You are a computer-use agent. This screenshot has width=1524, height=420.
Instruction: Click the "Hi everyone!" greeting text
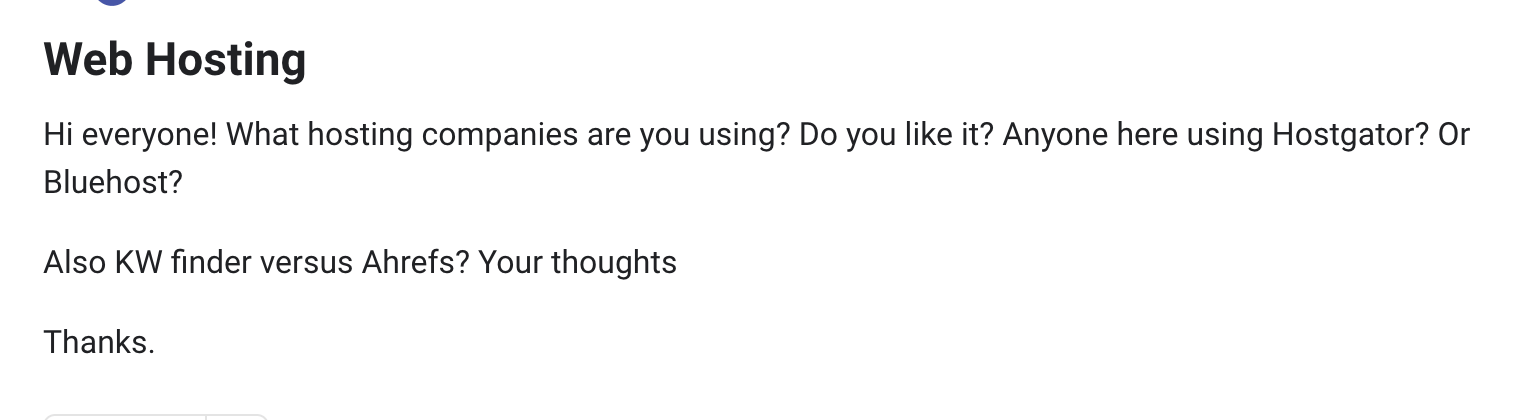coord(131,135)
